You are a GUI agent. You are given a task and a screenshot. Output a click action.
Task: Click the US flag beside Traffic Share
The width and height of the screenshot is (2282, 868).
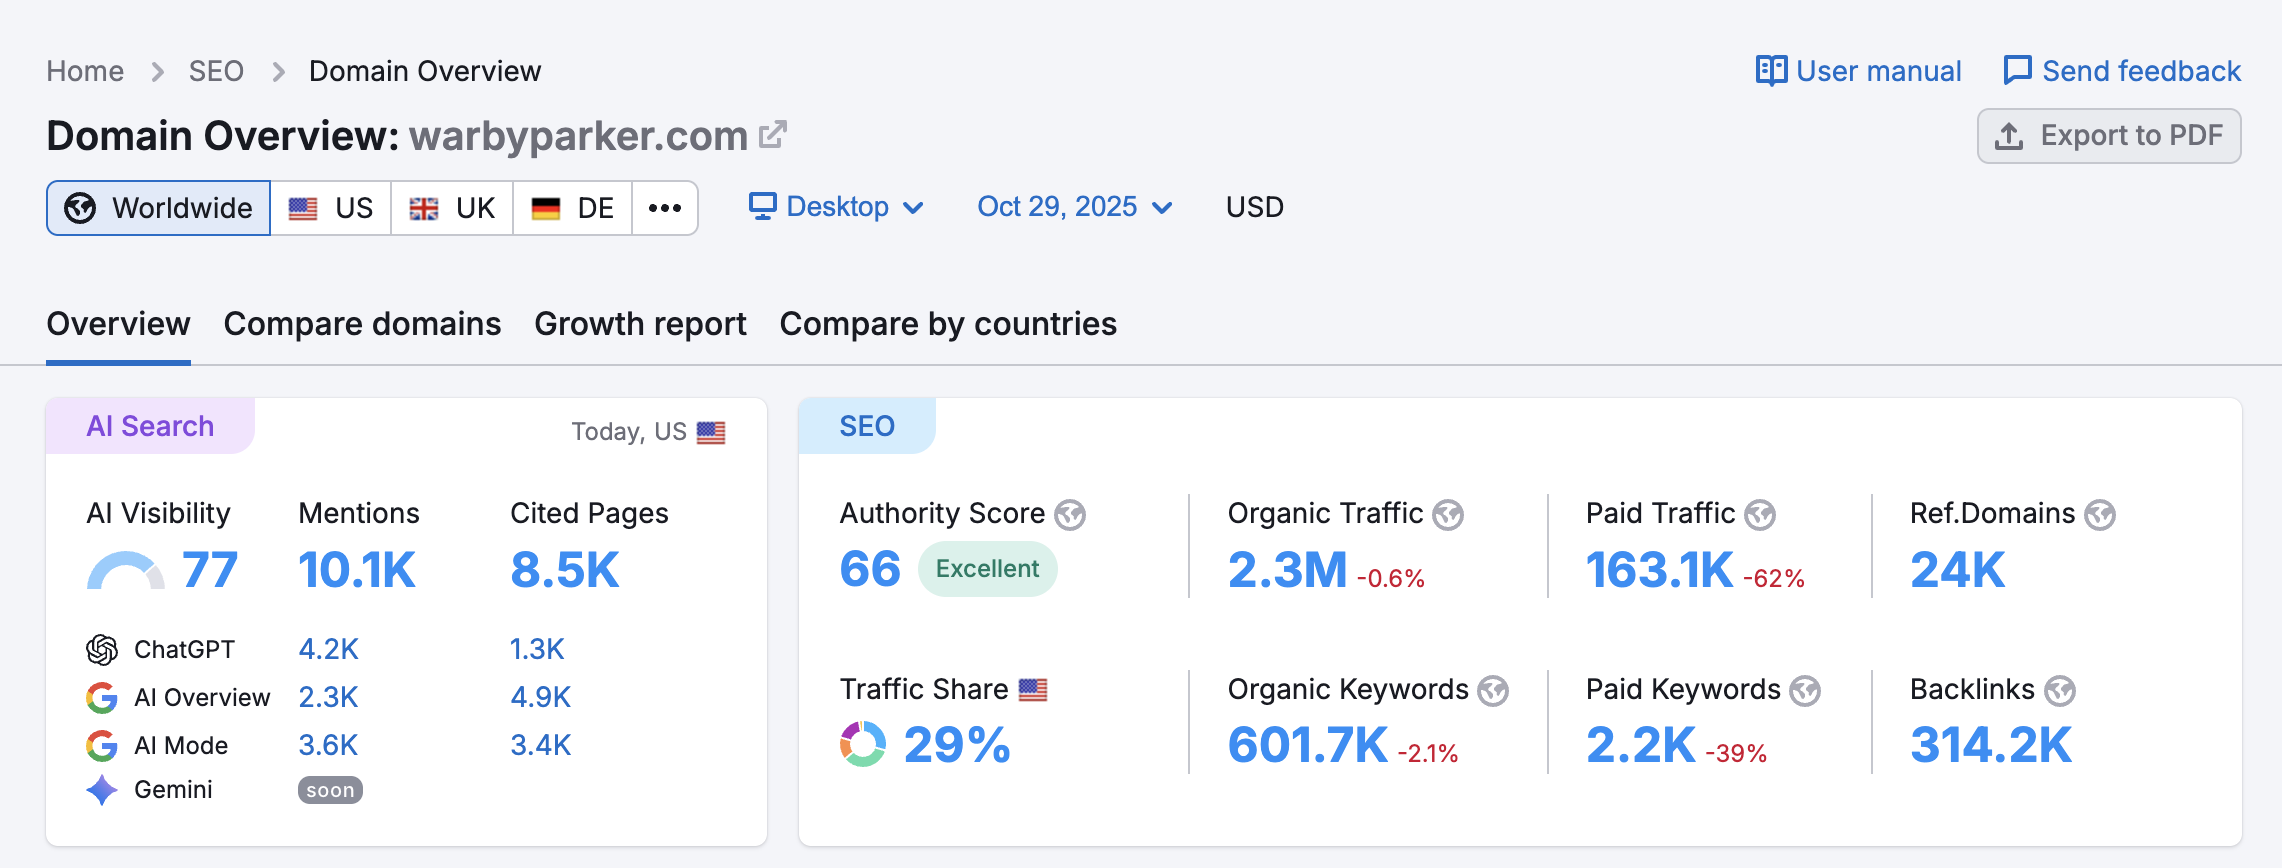point(1033,690)
